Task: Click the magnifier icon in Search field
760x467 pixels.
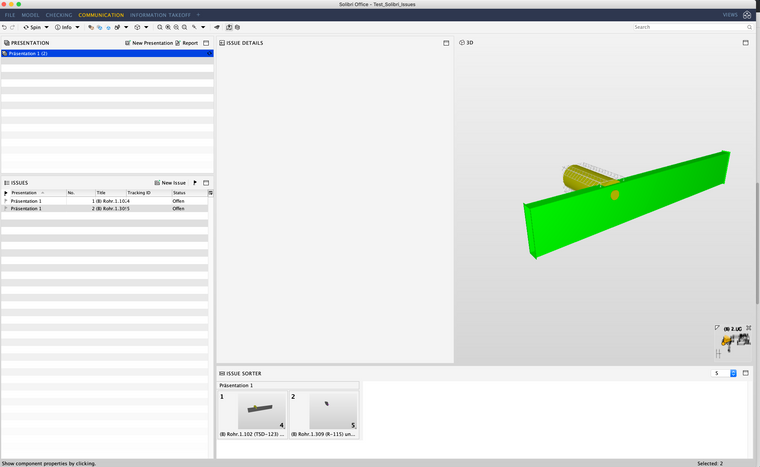Action: pos(749,27)
